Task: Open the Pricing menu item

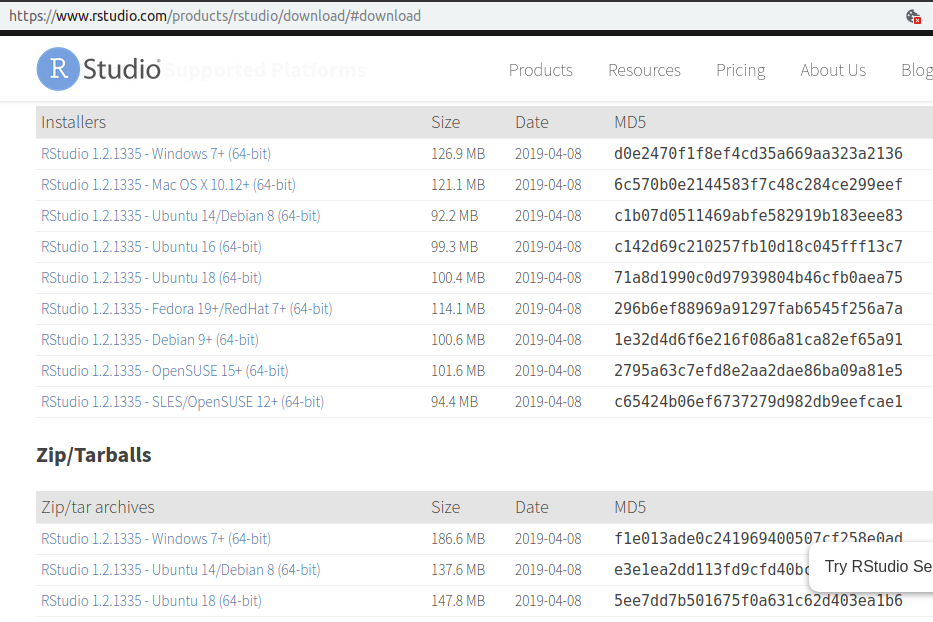Action: 740,70
